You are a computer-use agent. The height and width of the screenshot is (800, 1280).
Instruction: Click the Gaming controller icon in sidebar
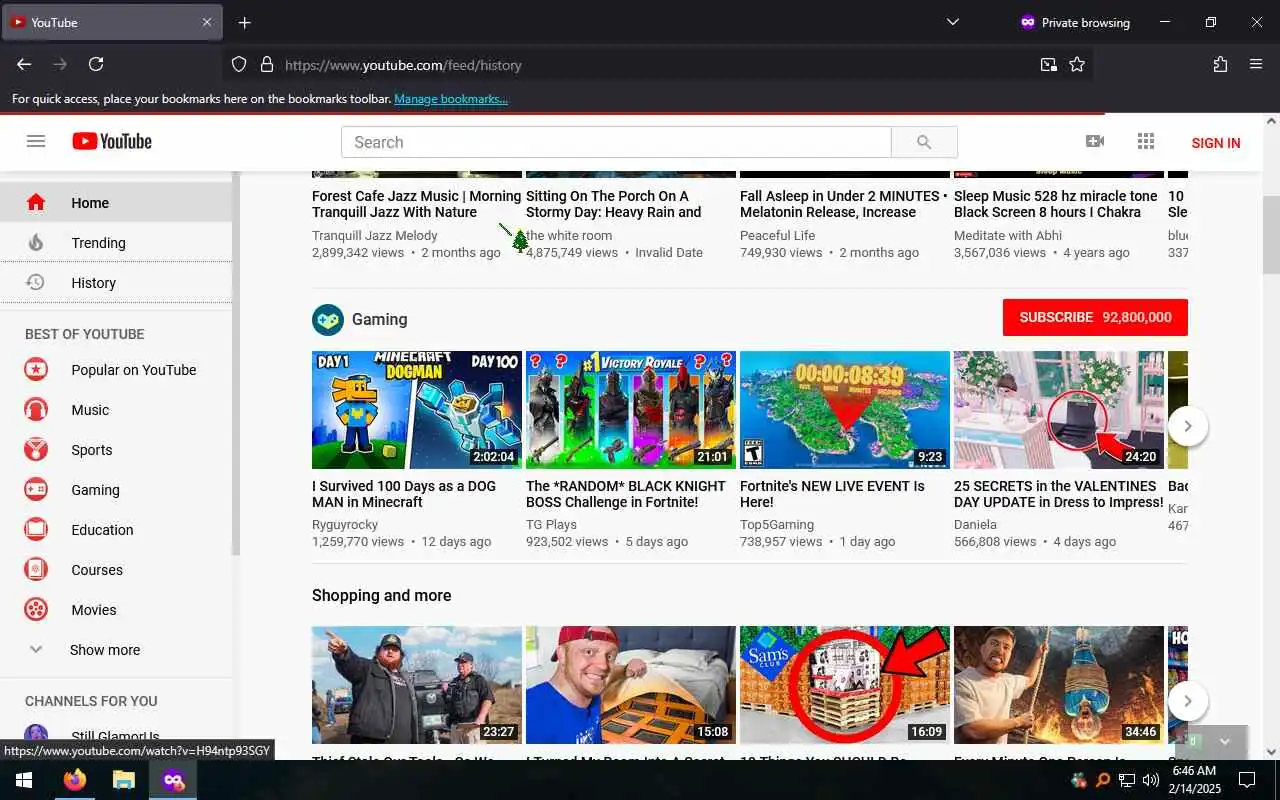click(x=36, y=489)
